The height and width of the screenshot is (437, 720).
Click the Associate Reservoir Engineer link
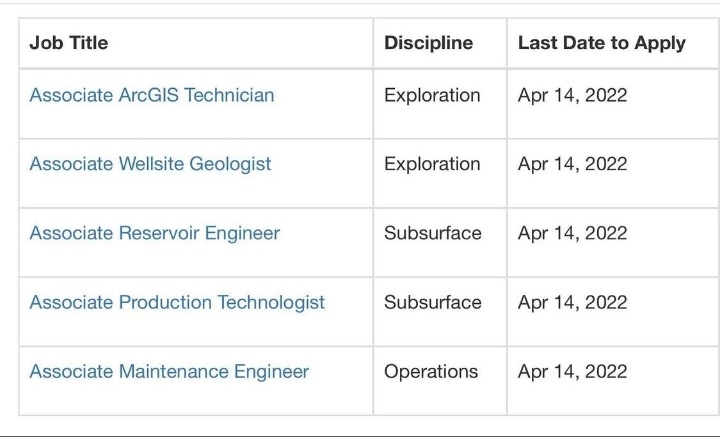[154, 233]
